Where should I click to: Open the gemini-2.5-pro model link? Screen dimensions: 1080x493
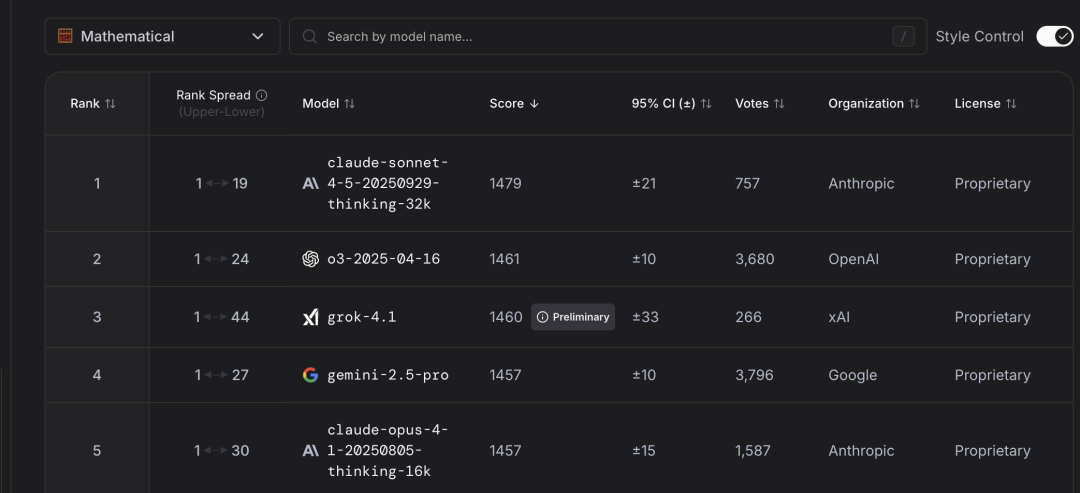point(388,375)
